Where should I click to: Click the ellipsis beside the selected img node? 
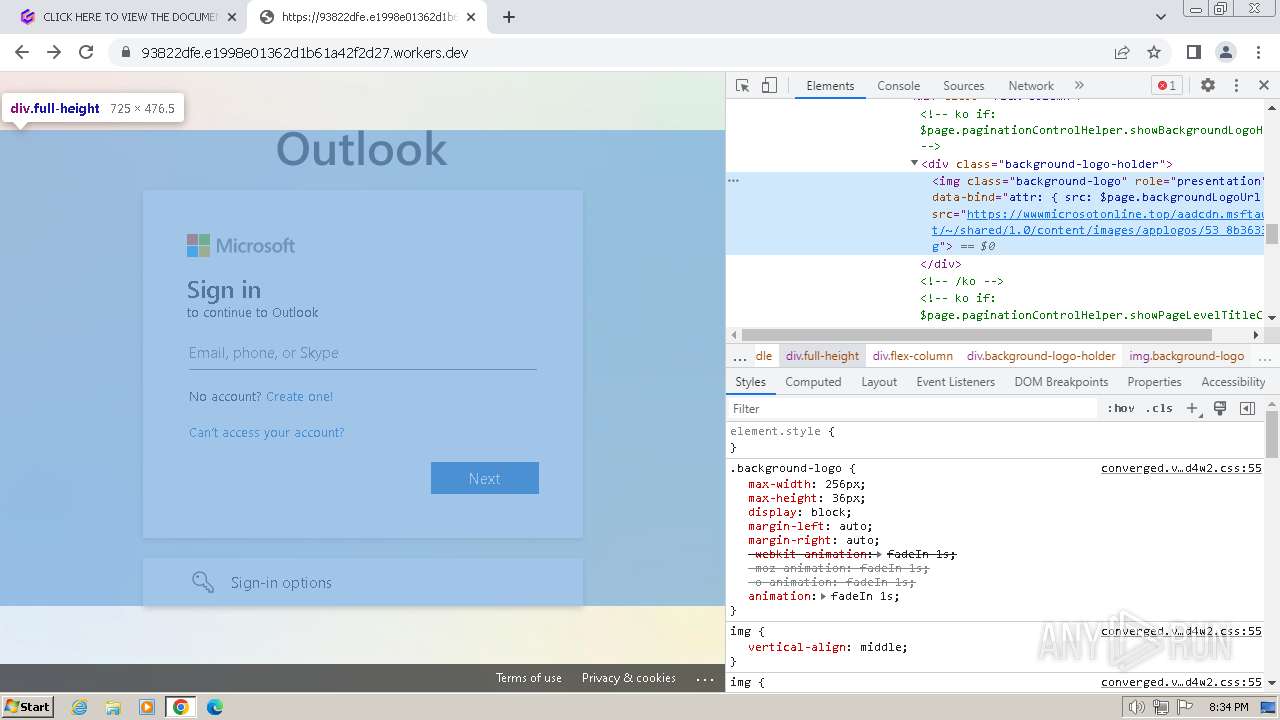[733, 181]
